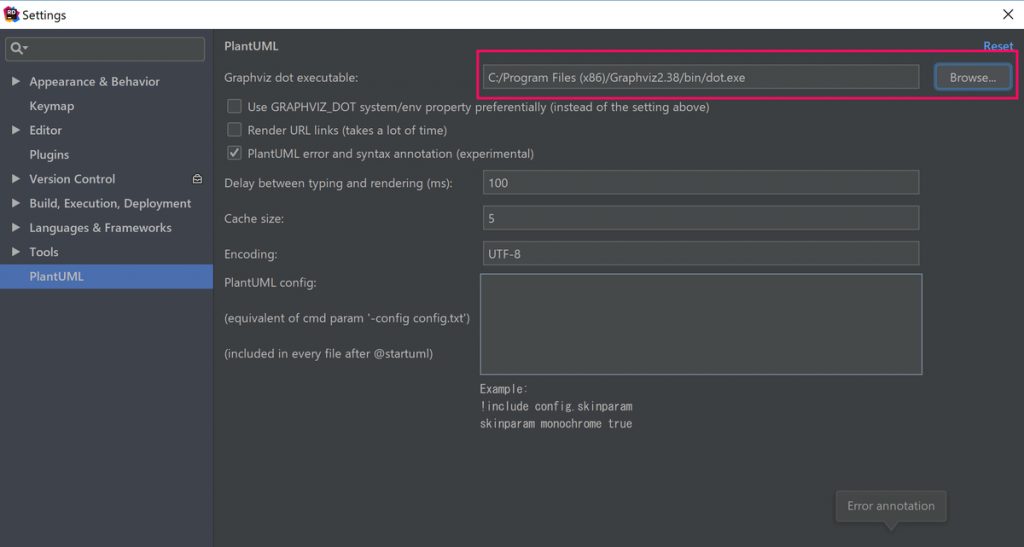1024x547 pixels.
Task: Select Version Control category
Action: [x=72, y=178]
